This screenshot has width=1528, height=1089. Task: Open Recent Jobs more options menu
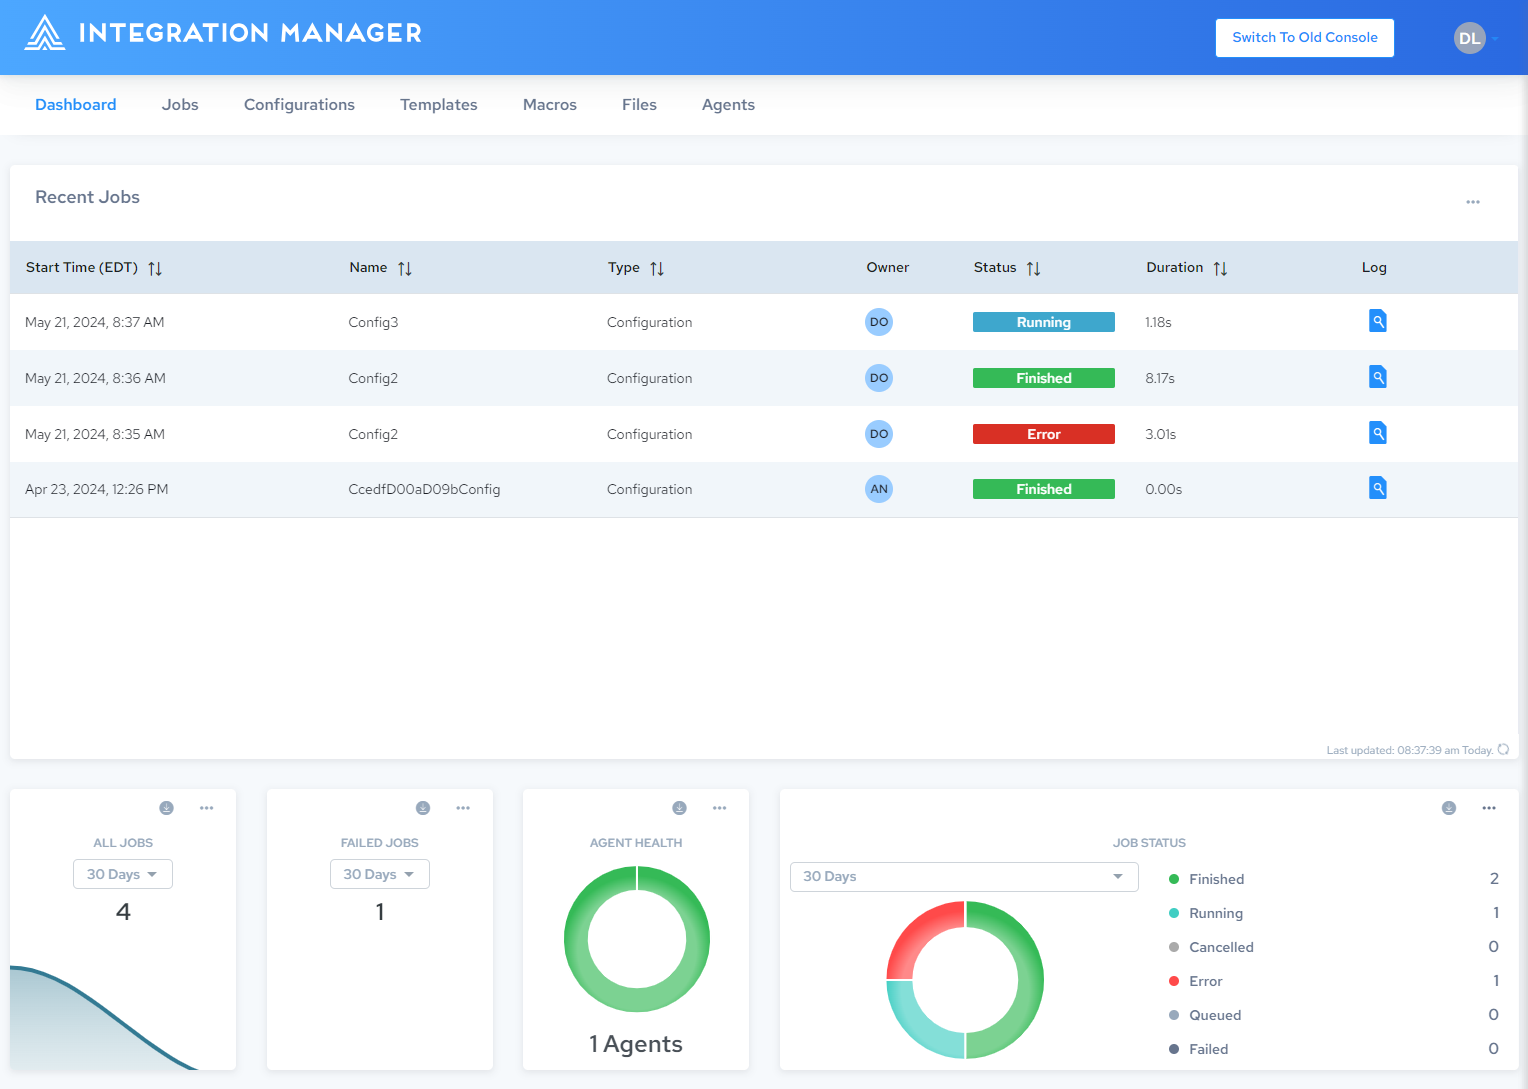pos(1473,202)
